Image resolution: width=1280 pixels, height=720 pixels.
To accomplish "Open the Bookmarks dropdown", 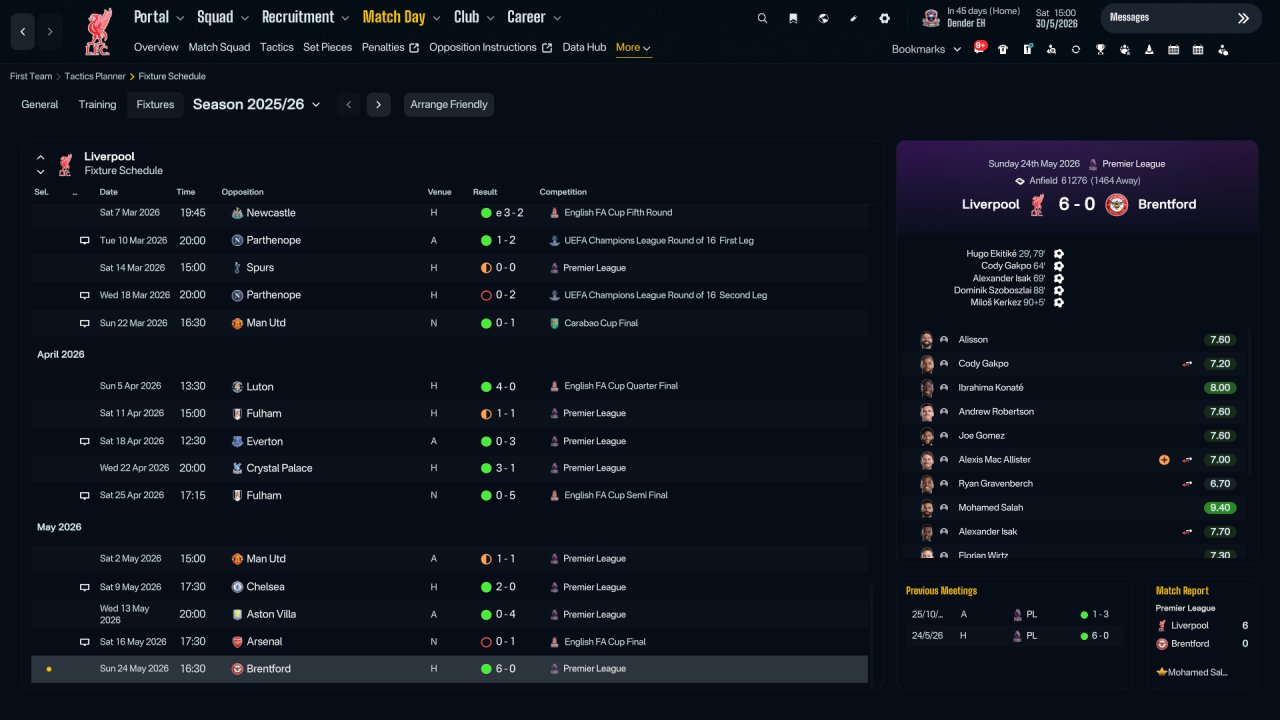I will pos(926,49).
